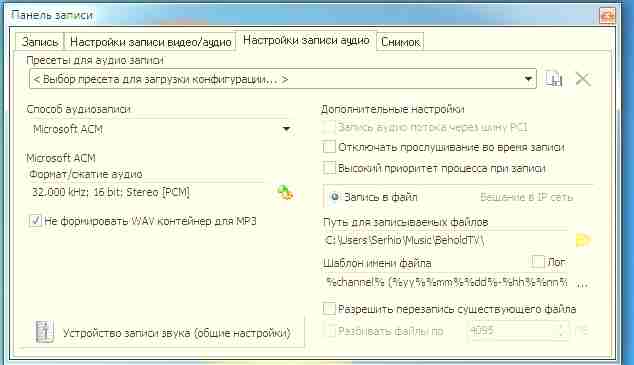The height and width of the screenshot is (365, 634).
Task: Enable Отключать прослушивание во время записи
Action: [329, 147]
